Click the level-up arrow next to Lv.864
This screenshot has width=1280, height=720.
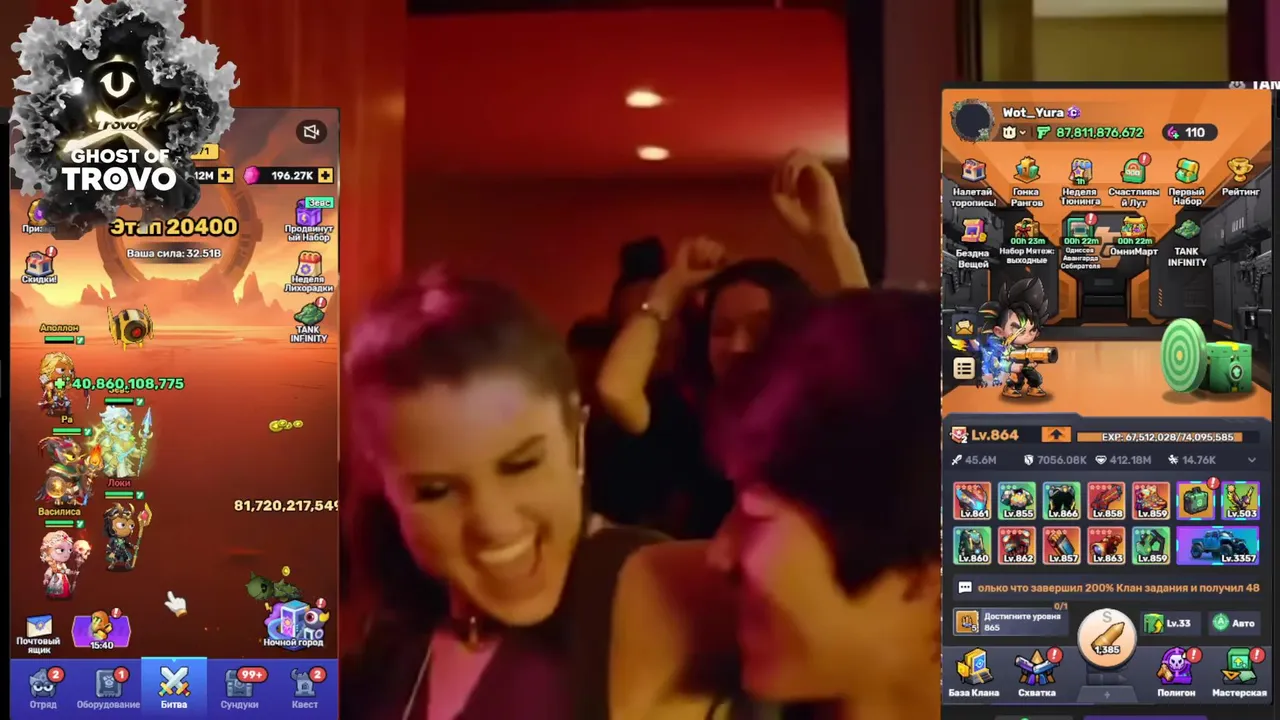[x=1055, y=435]
